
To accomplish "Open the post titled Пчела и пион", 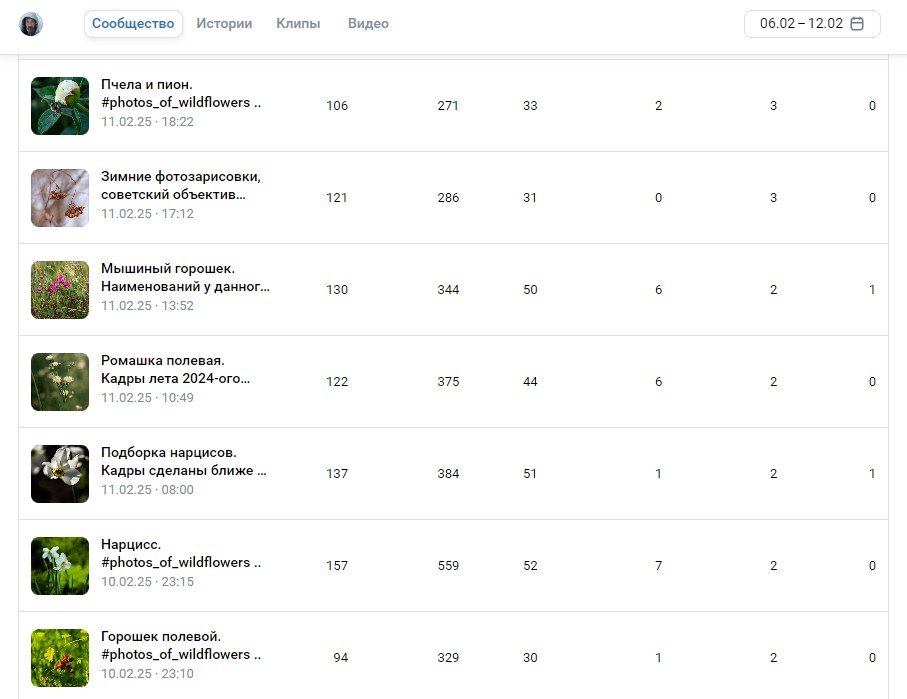I will click(x=146, y=84).
